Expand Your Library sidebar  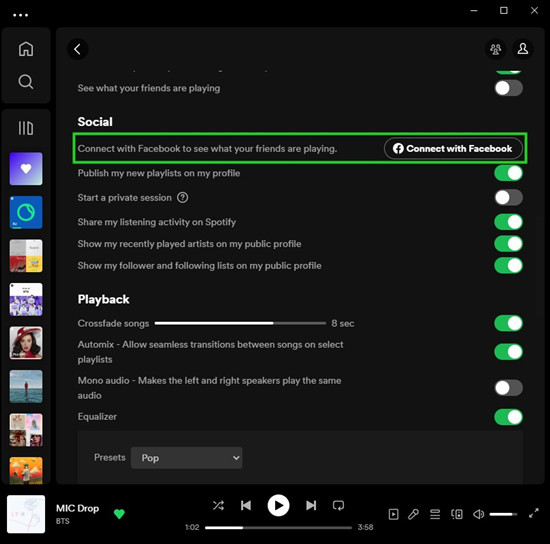(26, 128)
